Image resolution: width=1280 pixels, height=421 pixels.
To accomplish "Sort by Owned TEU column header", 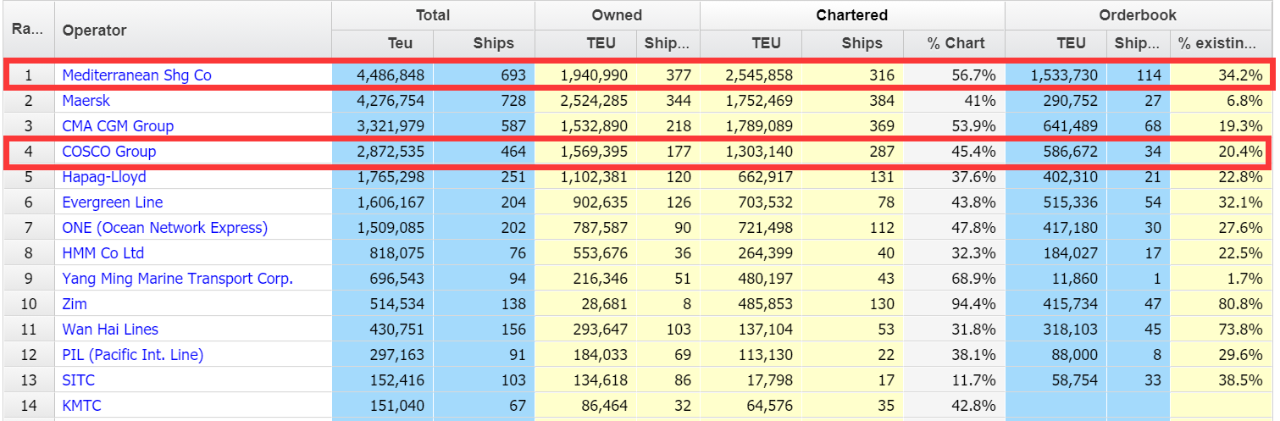I will pos(584,44).
